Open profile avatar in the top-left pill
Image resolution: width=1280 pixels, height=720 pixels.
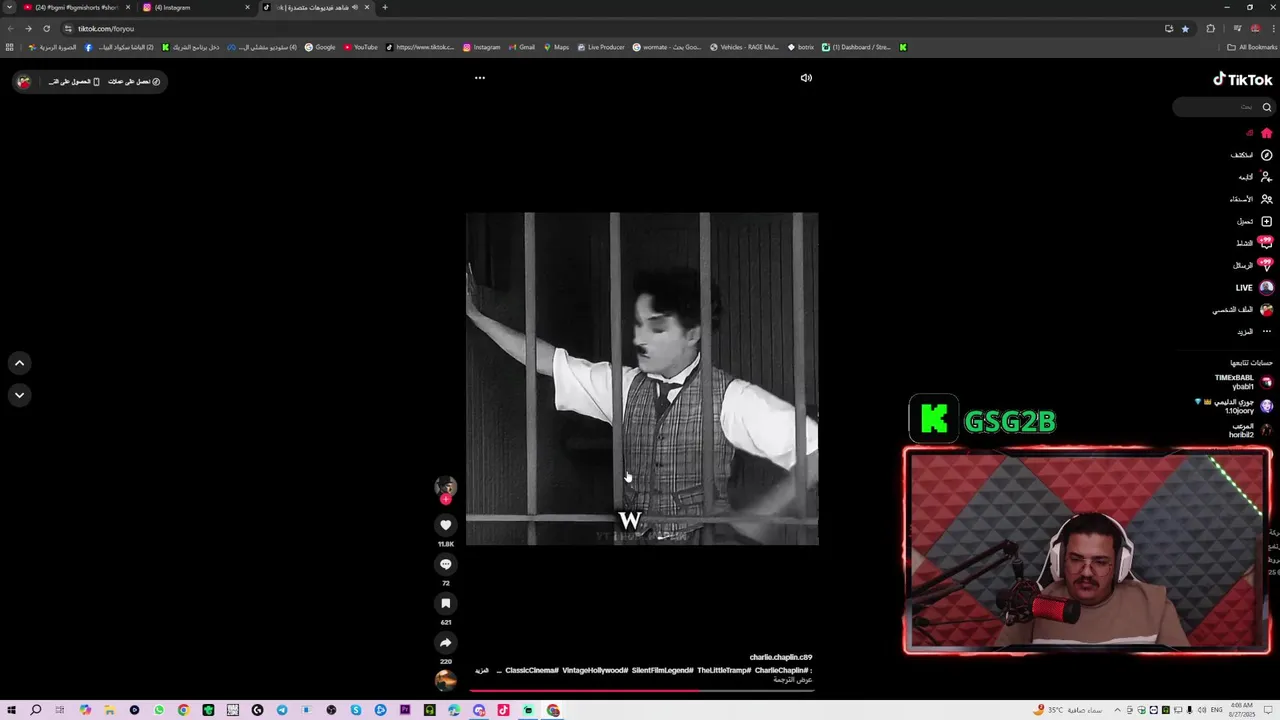tap(24, 82)
